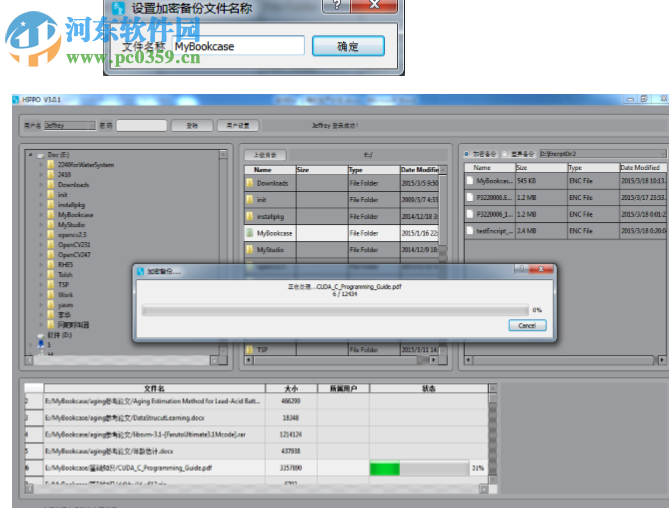Viewport: 669px width, 508px height.
Task: Select the encrypted backup radio button (selected)
Action: [x=467, y=154]
